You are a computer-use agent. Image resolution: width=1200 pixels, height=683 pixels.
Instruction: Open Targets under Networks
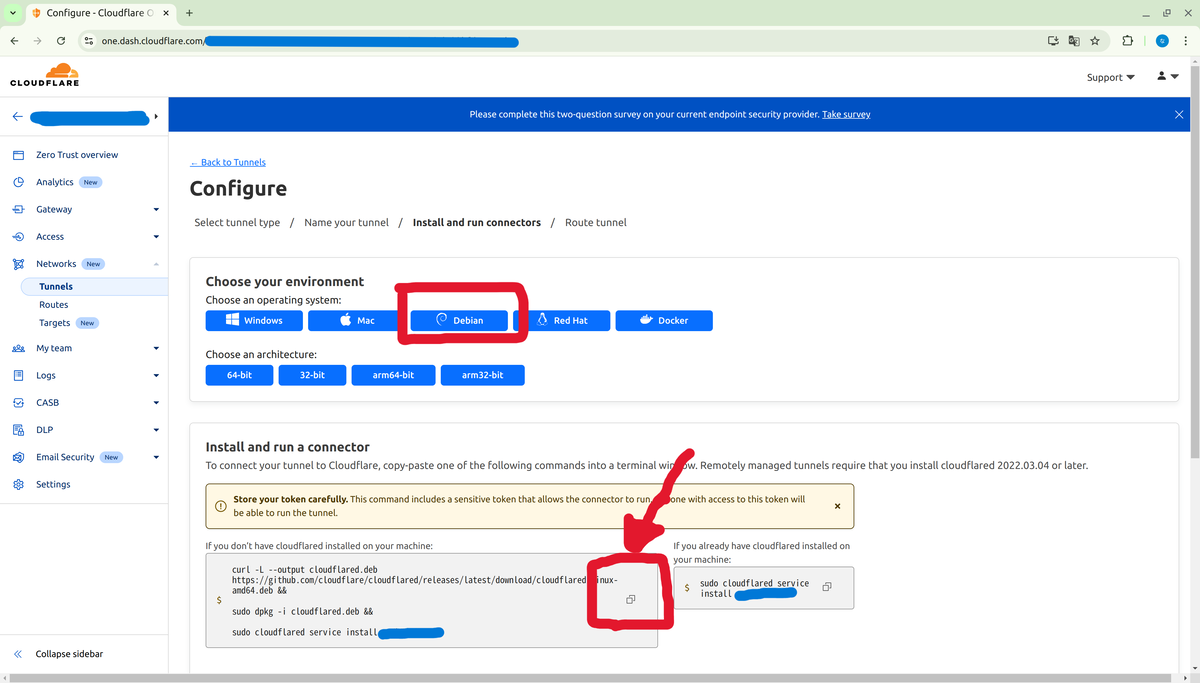click(x=55, y=323)
